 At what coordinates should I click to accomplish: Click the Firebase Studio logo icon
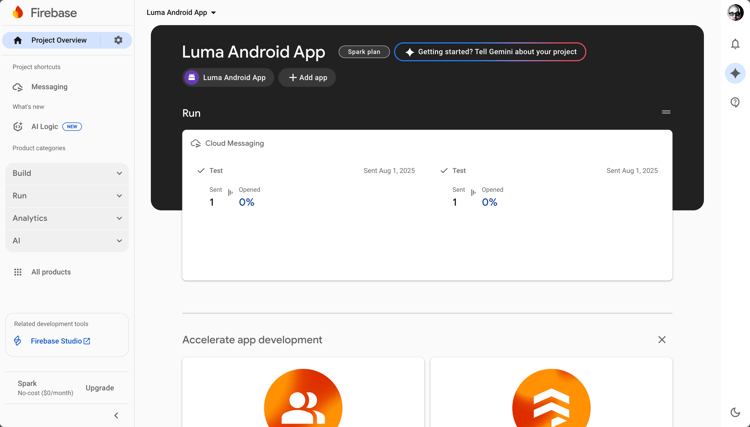click(x=18, y=341)
